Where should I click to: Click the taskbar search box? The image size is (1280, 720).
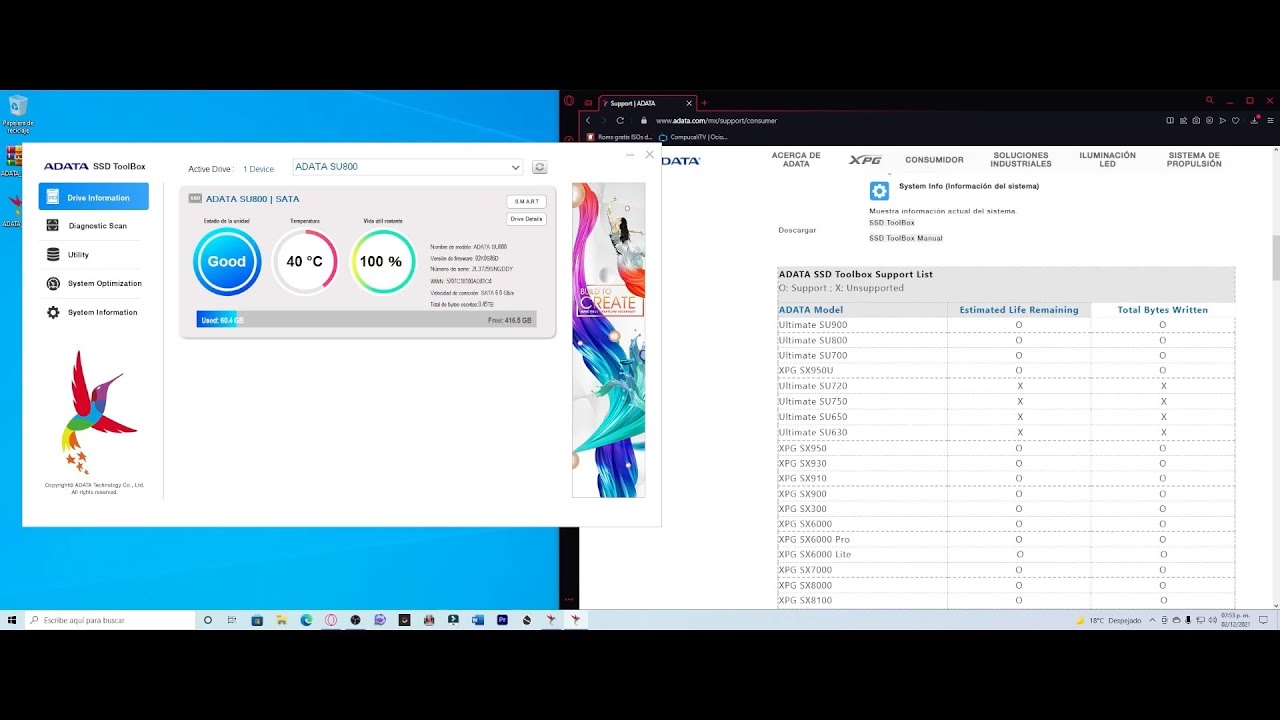point(110,620)
